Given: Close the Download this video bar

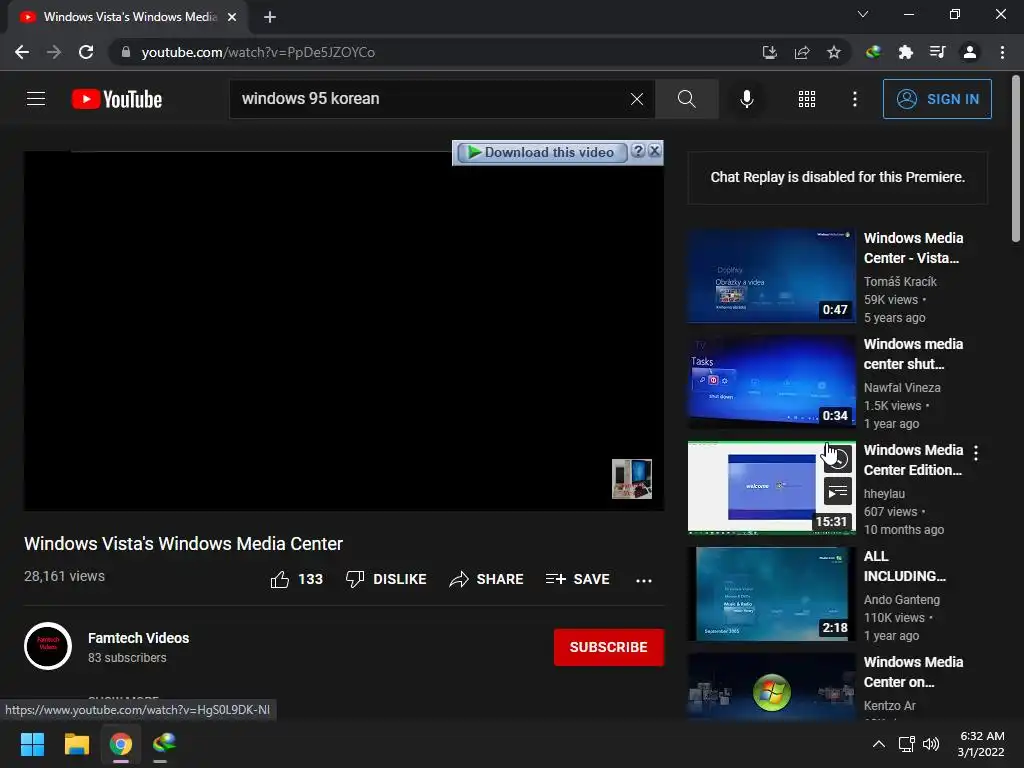Looking at the screenshot, I should pyautogui.click(x=654, y=152).
